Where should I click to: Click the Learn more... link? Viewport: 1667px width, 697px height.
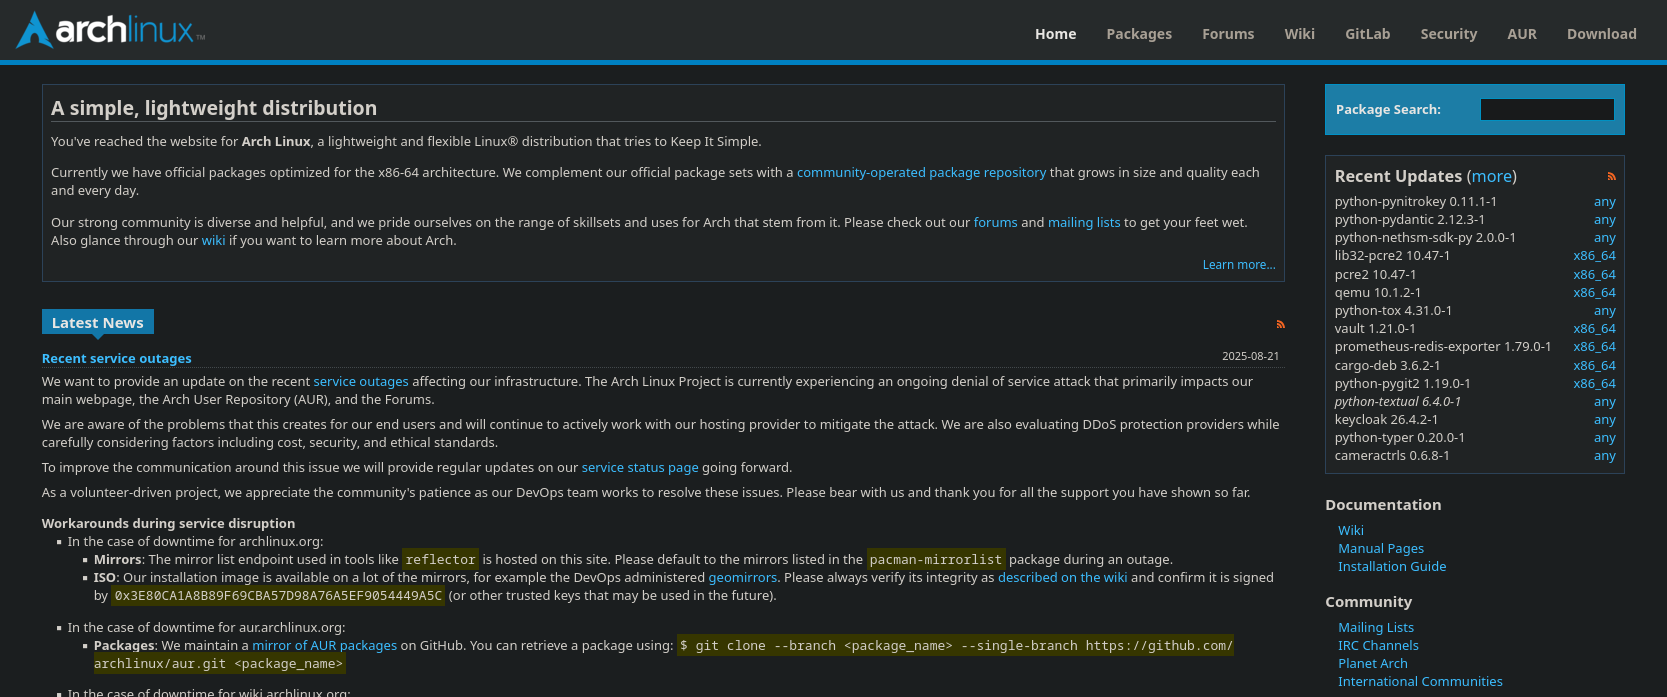1239,265
